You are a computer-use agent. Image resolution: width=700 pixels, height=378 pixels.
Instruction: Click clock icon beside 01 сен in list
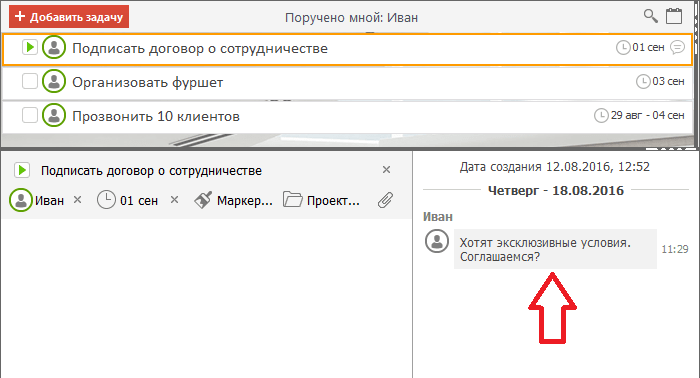click(623, 47)
